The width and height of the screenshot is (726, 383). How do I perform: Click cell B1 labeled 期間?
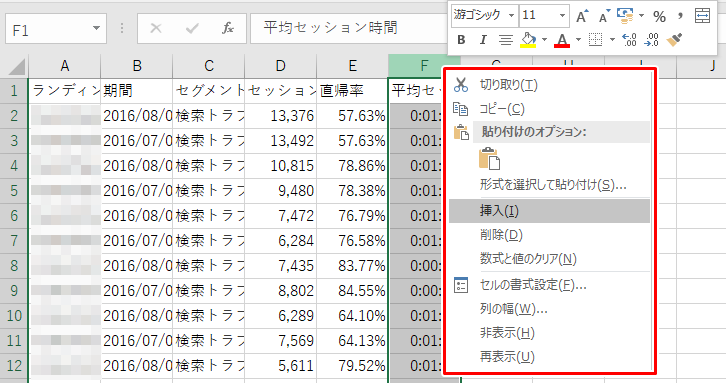pos(137,91)
